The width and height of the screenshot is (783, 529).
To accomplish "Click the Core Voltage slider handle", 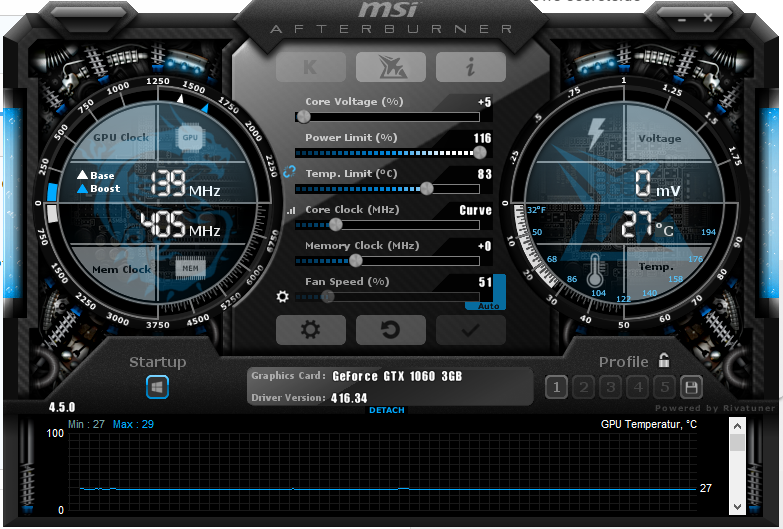I will [x=303, y=117].
